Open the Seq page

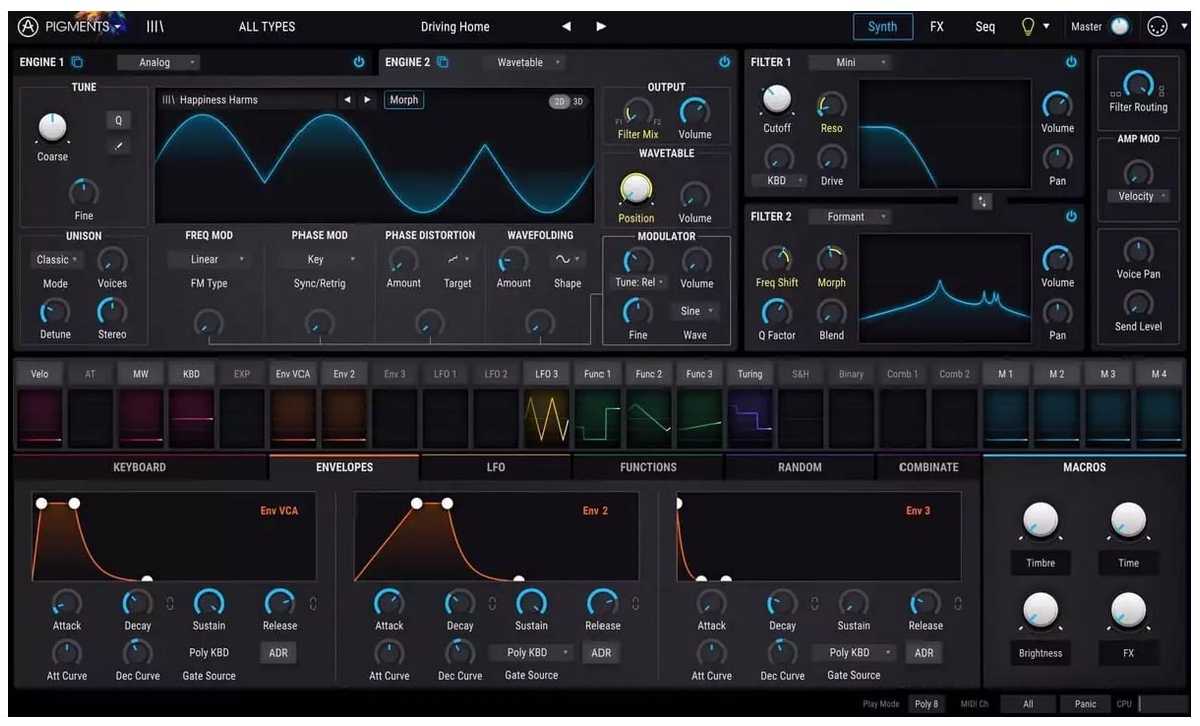point(985,27)
